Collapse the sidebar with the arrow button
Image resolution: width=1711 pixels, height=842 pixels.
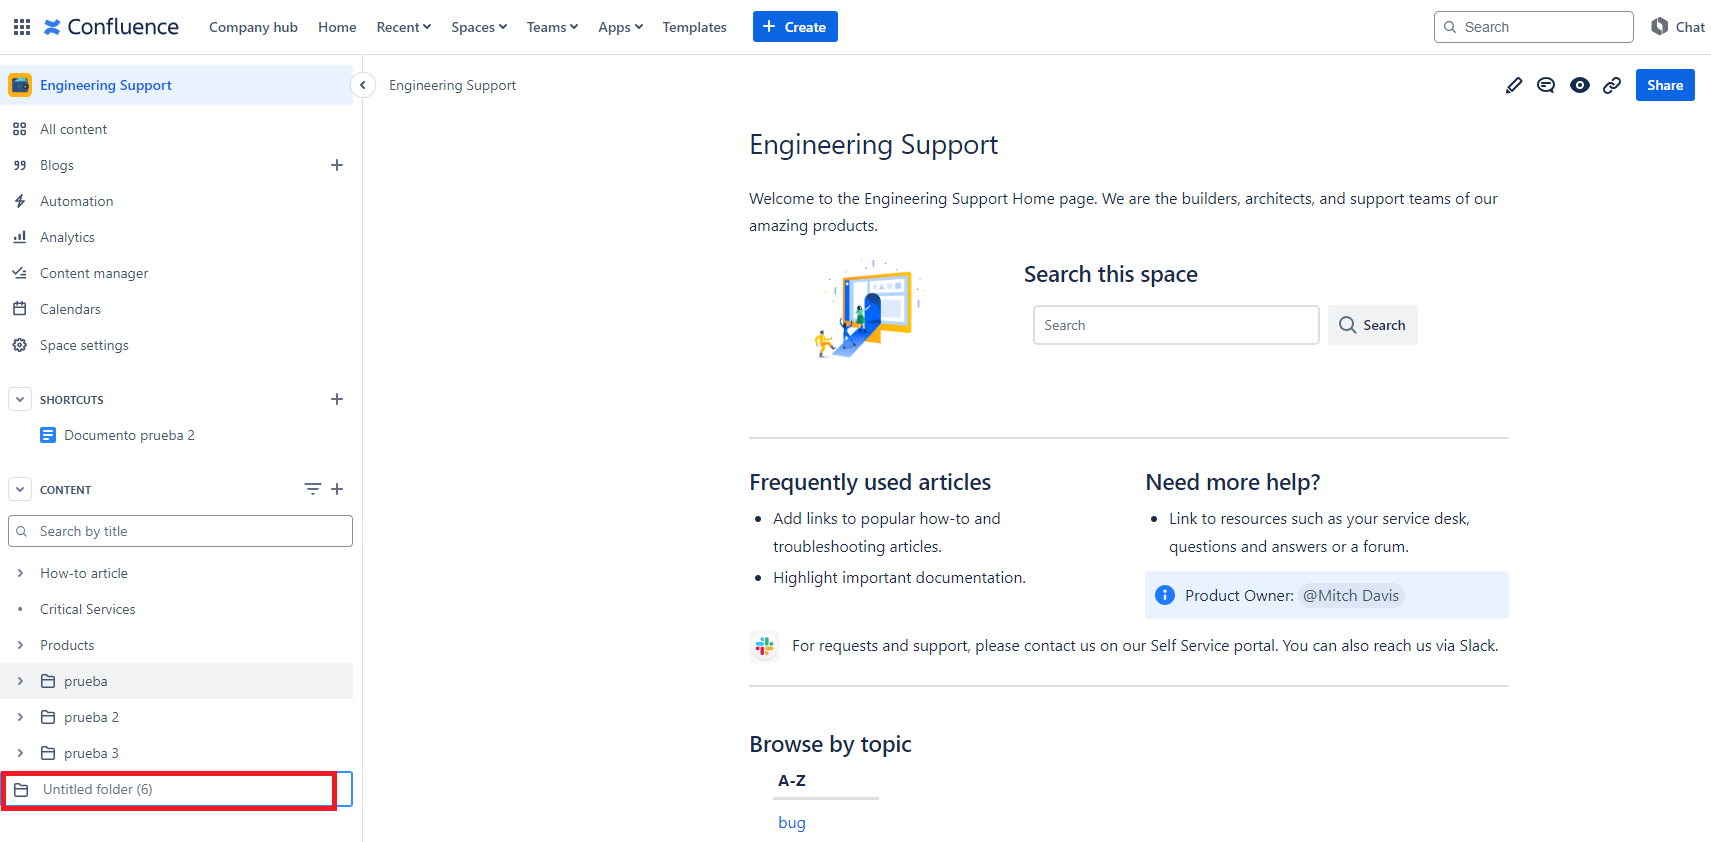tap(363, 85)
